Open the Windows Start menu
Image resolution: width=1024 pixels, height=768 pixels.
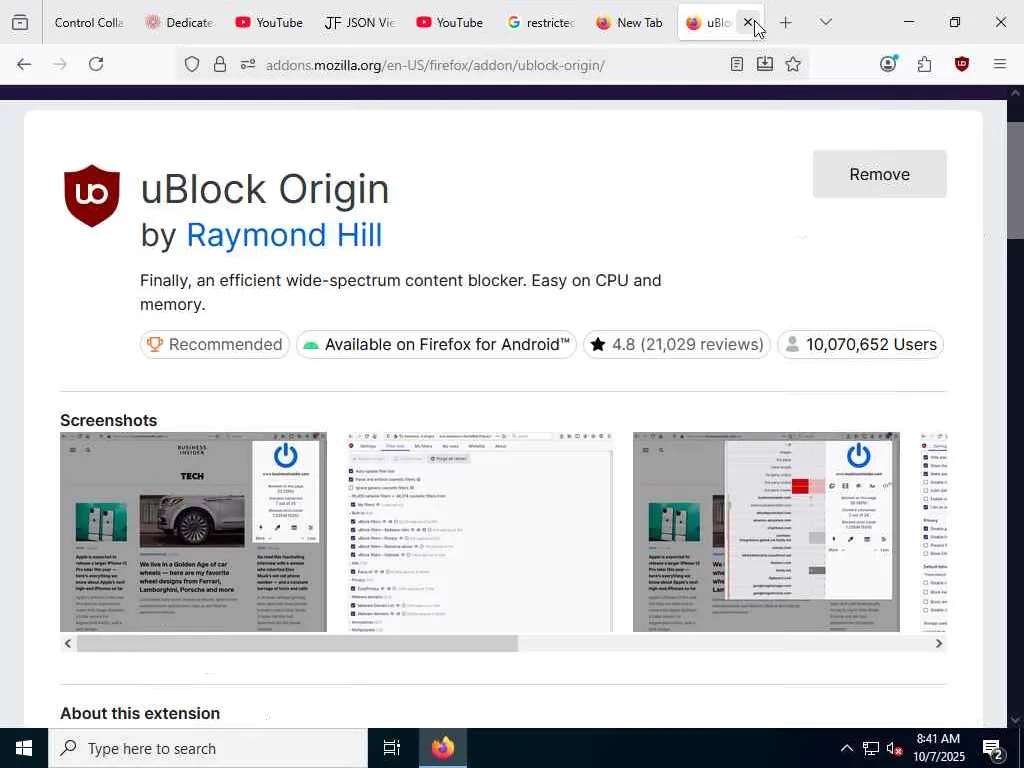(x=24, y=748)
